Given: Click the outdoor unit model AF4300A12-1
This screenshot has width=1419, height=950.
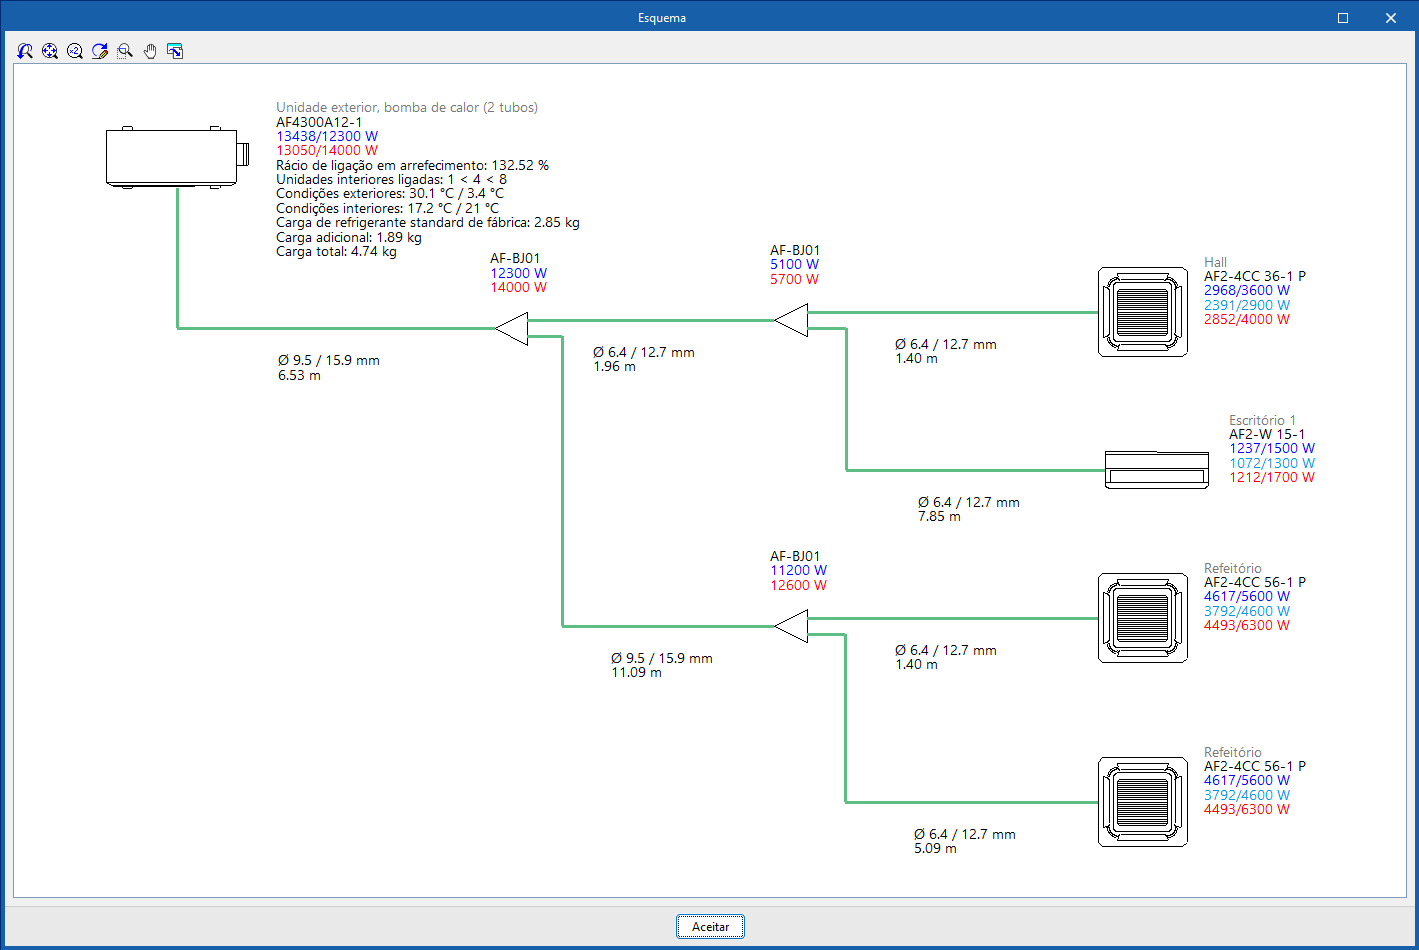Looking at the screenshot, I should pyautogui.click(x=319, y=122).
